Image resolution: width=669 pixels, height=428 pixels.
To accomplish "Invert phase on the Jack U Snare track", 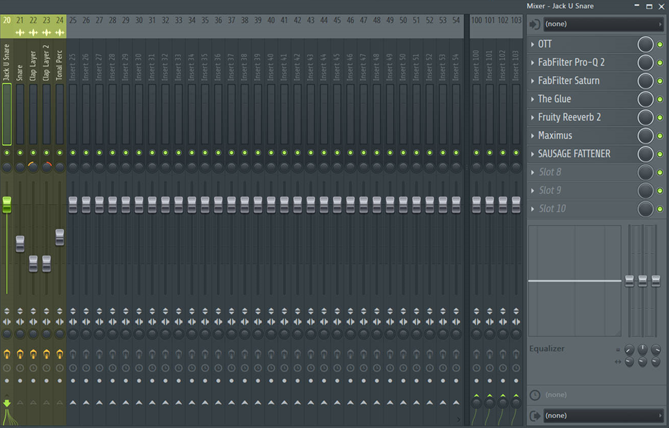I will point(7,311).
